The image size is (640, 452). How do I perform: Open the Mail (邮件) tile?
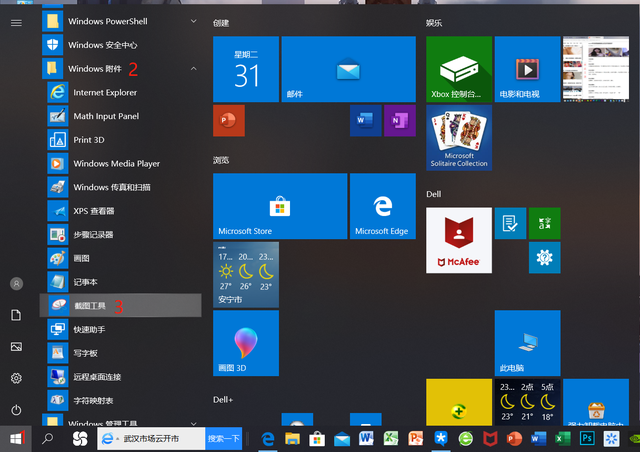point(349,69)
